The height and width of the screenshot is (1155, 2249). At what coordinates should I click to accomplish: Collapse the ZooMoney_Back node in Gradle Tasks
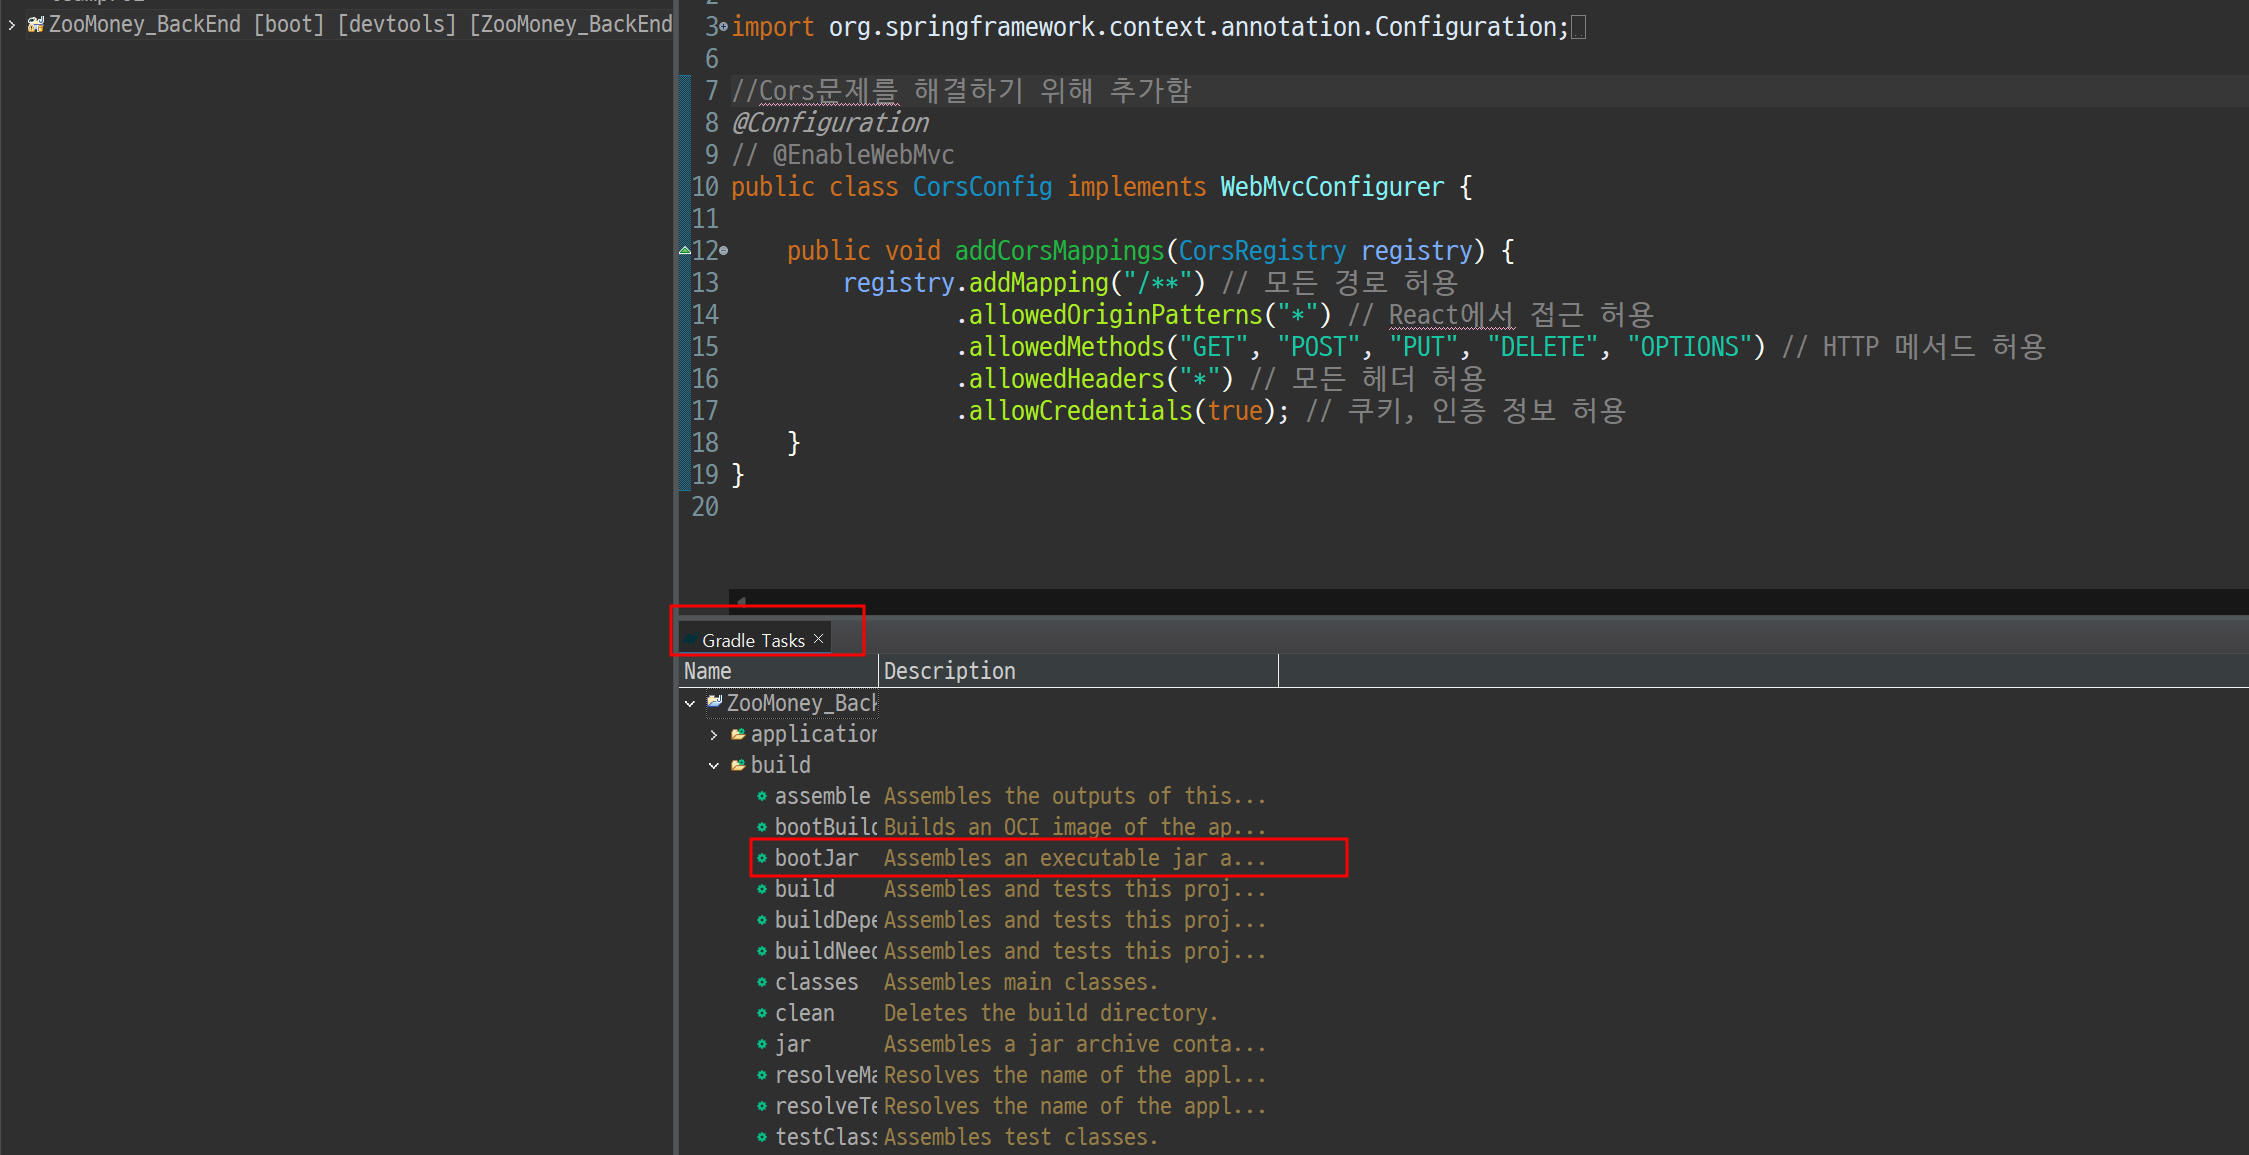click(690, 703)
